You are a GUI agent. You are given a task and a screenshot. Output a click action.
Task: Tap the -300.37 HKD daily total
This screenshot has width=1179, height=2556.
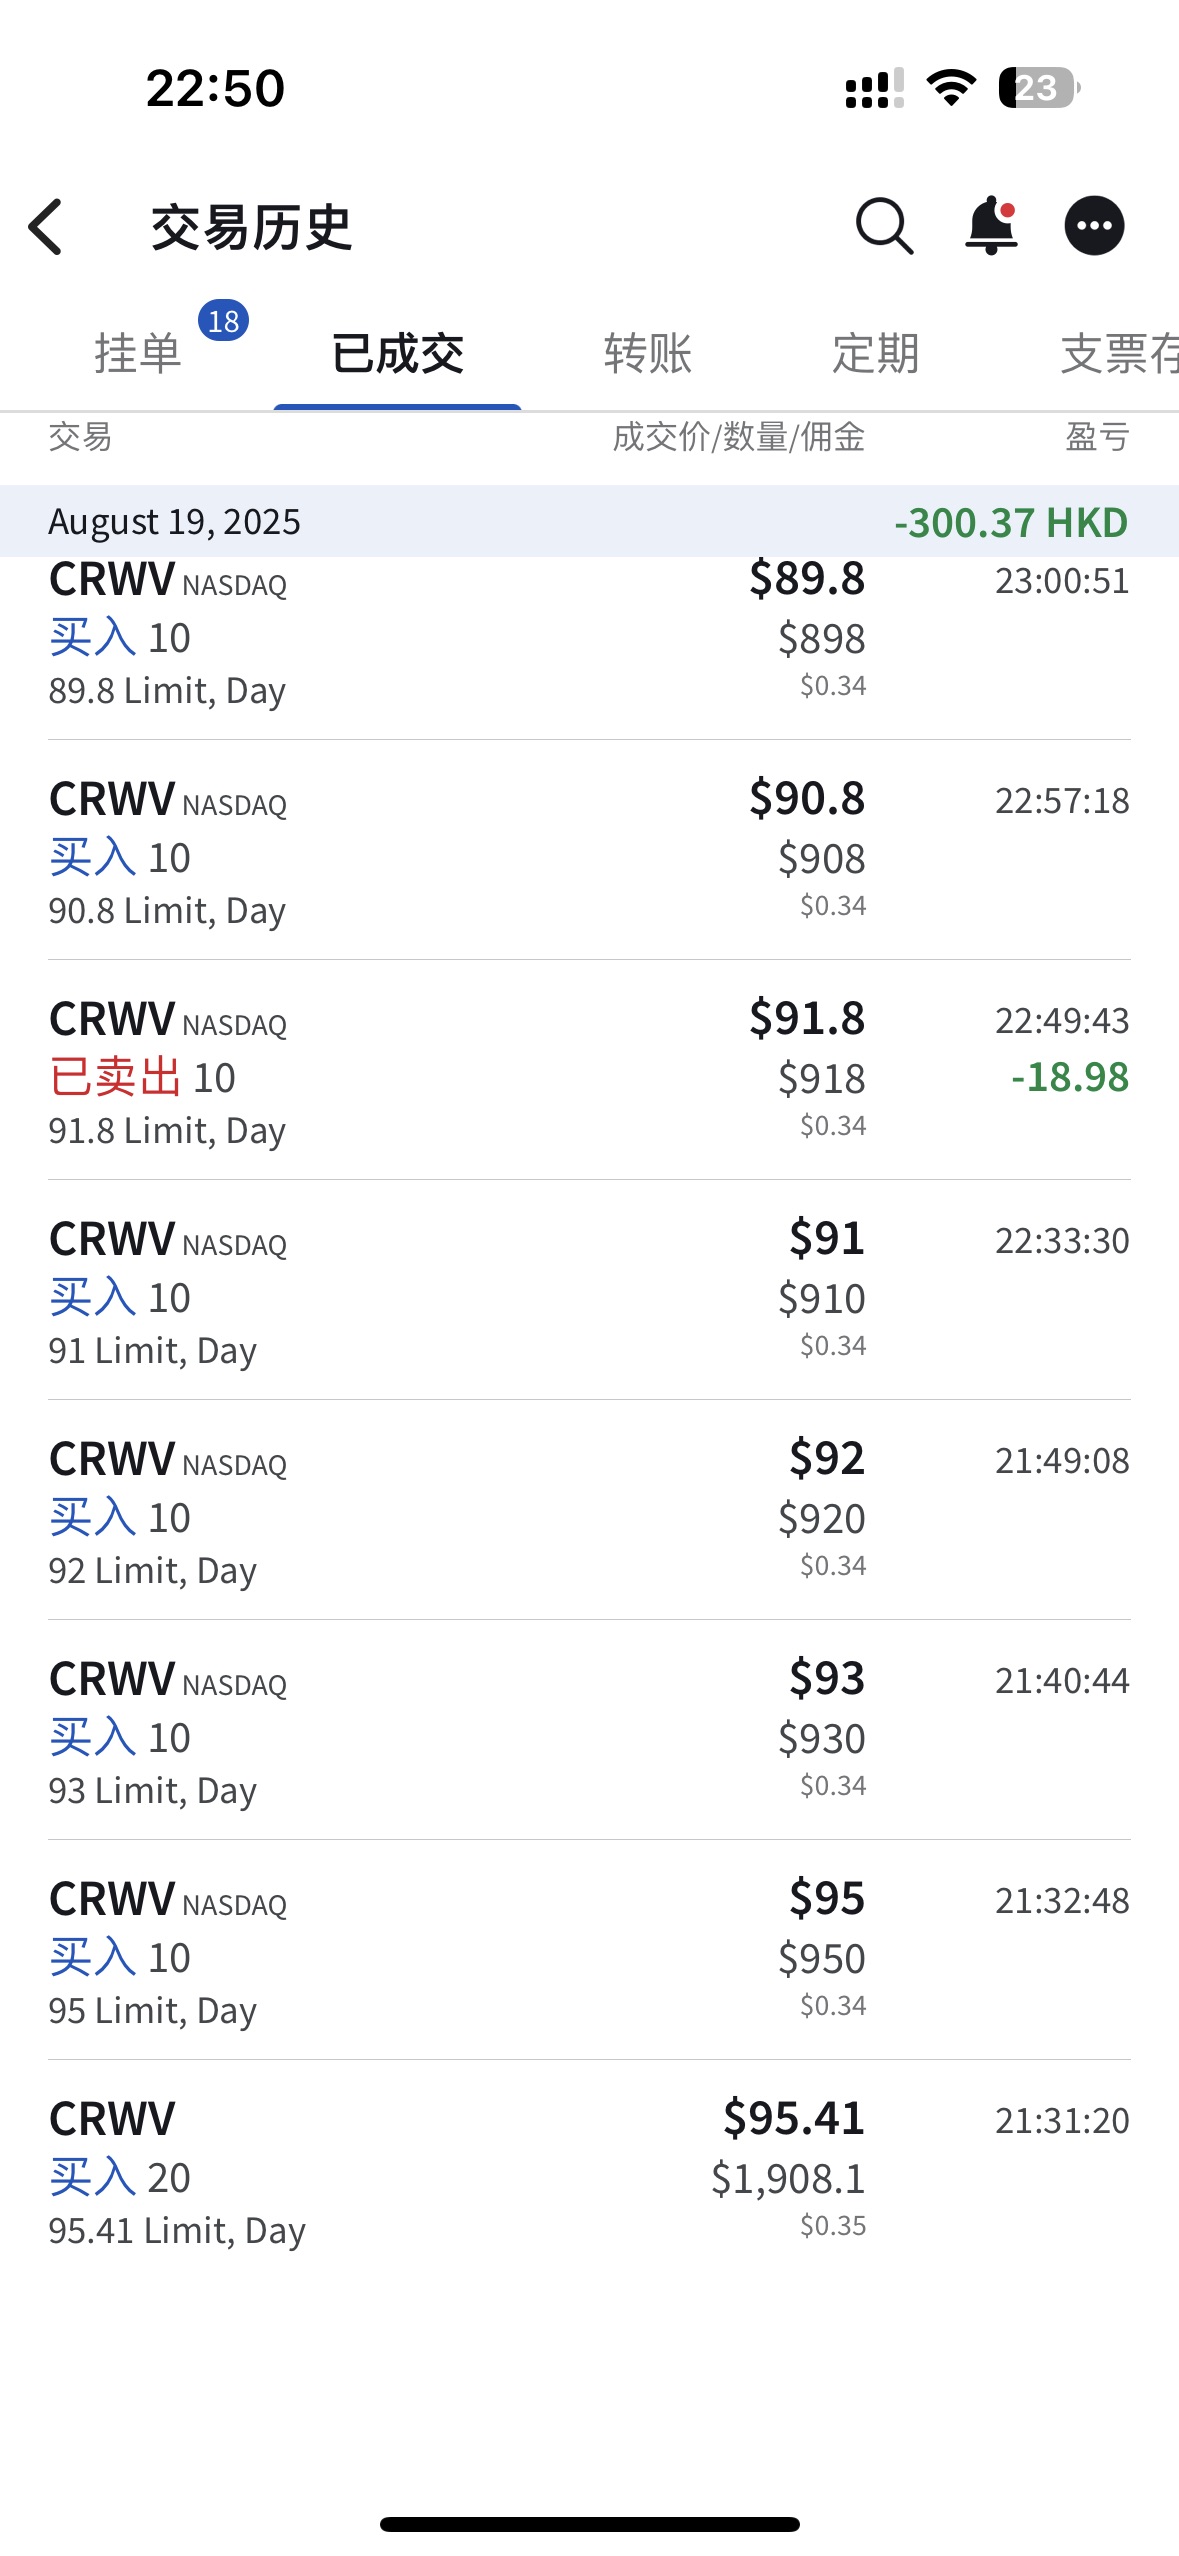(1011, 522)
